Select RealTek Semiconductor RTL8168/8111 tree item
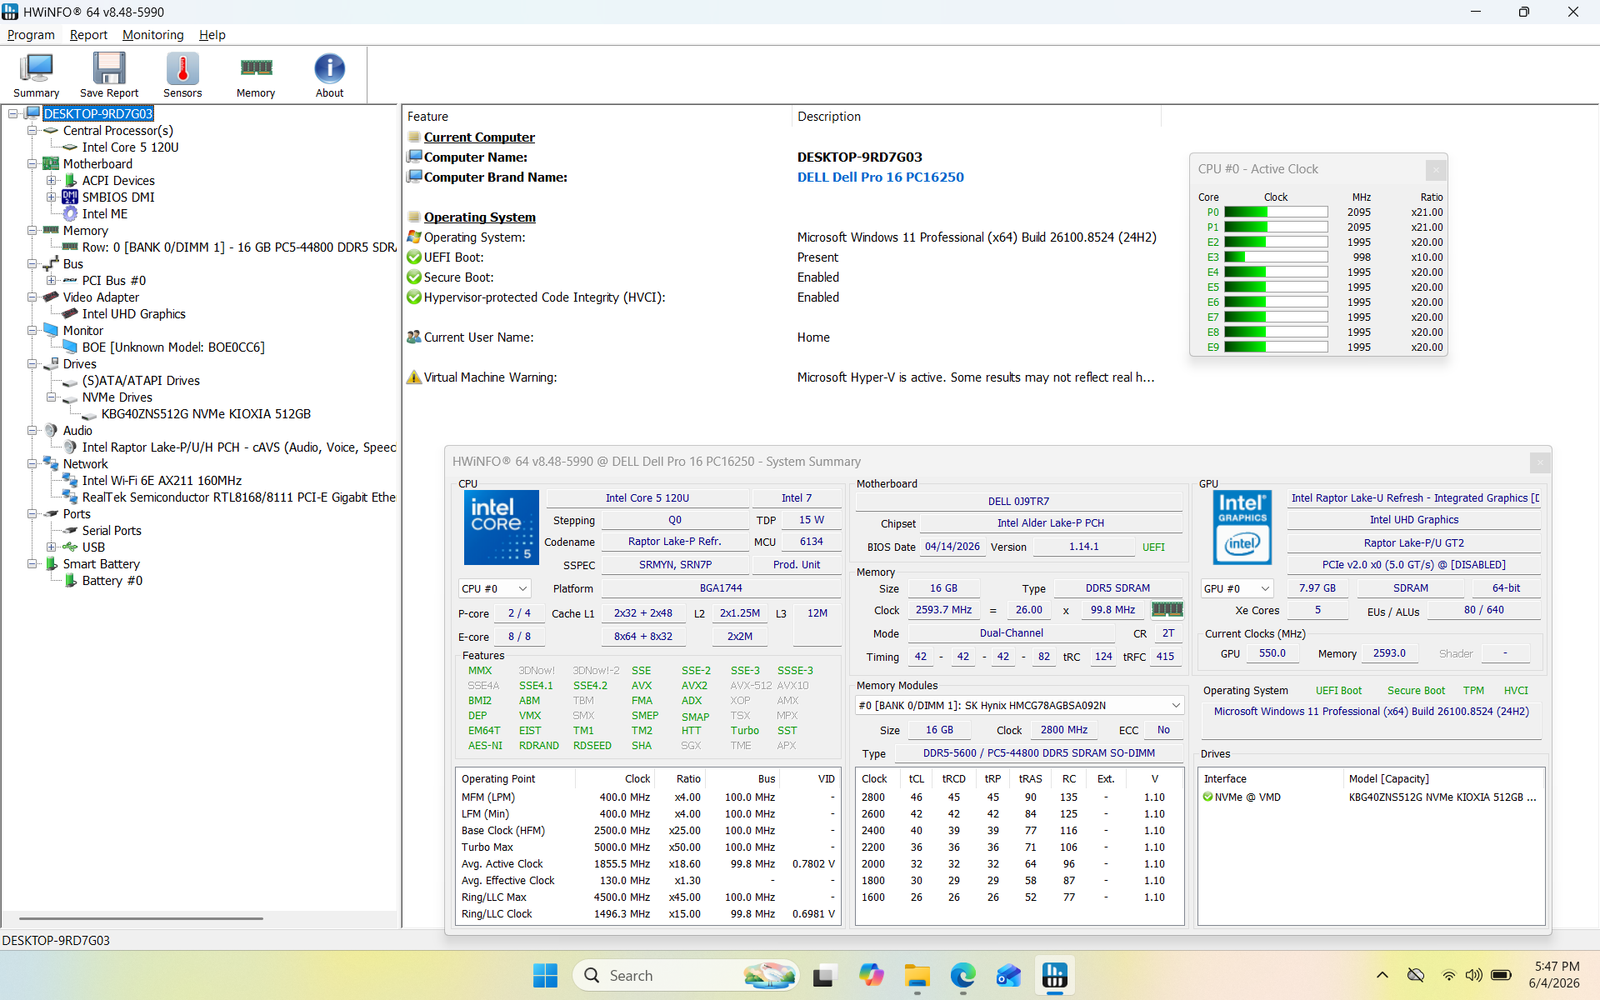 pyautogui.click(x=239, y=497)
